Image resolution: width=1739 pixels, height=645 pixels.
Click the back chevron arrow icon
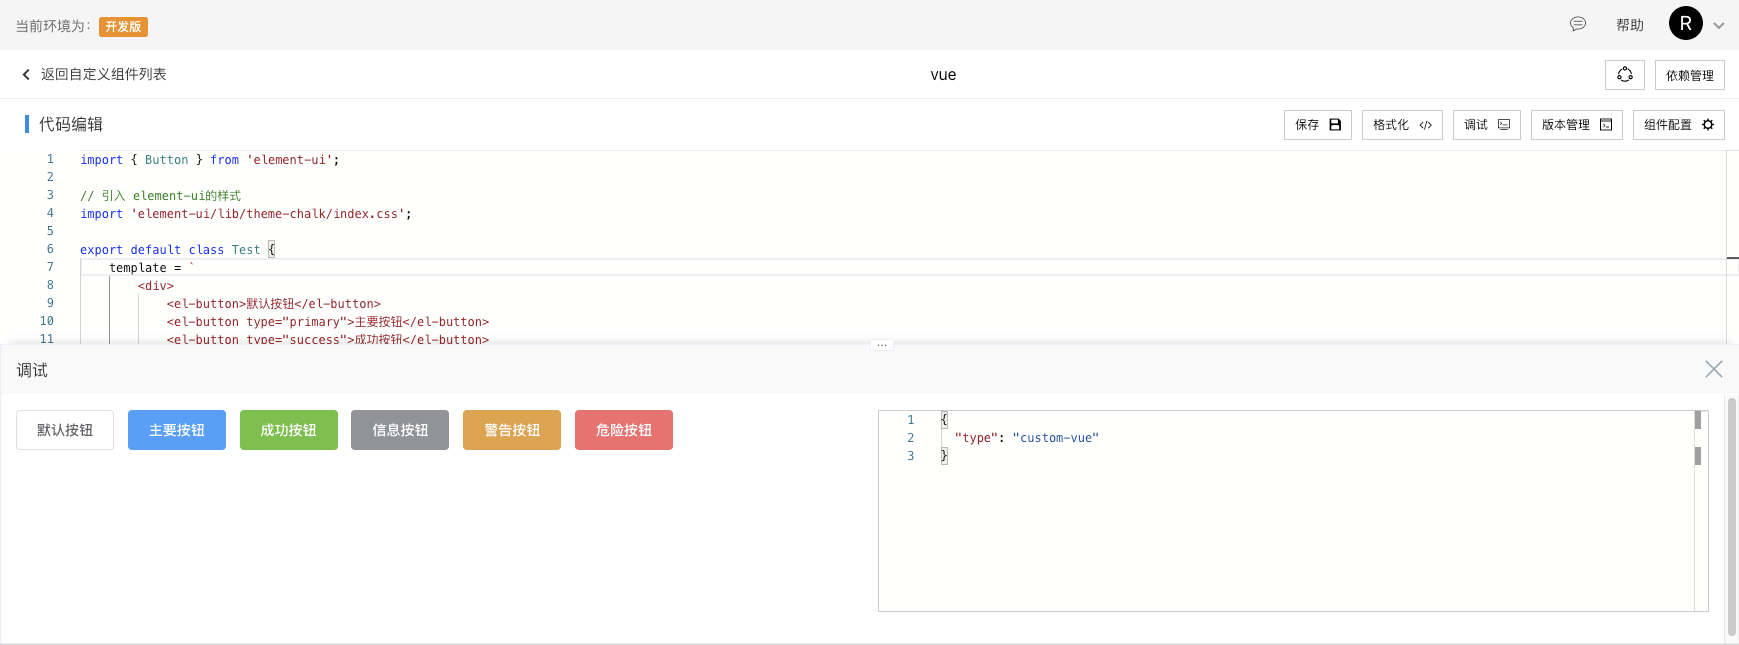pyautogui.click(x=26, y=74)
